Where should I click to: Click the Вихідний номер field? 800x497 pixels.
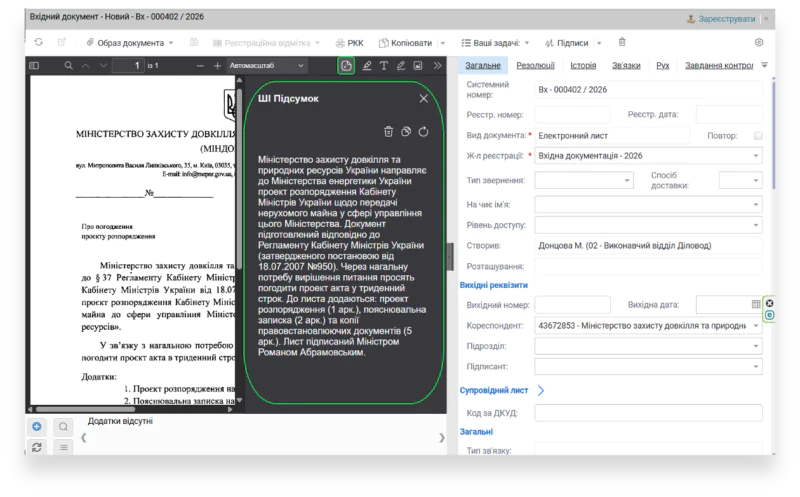click(572, 305)
